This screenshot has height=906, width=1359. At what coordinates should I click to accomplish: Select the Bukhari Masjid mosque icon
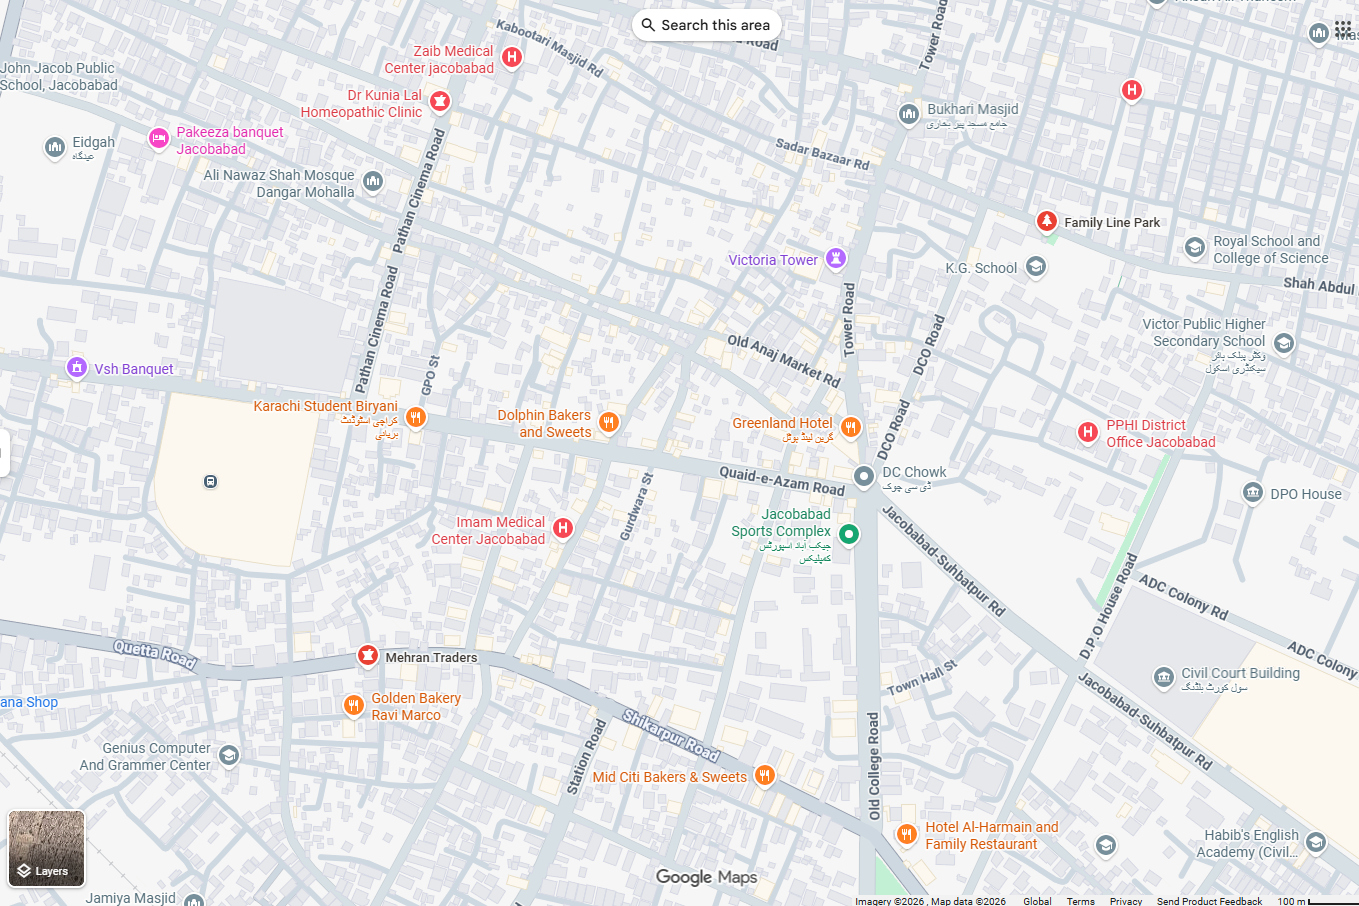tap(908, 115)
